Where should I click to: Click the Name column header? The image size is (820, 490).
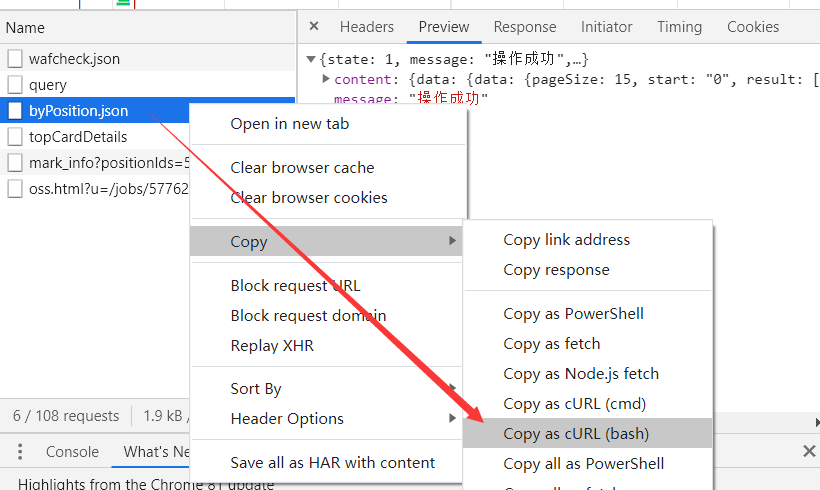tap(25, 28)
